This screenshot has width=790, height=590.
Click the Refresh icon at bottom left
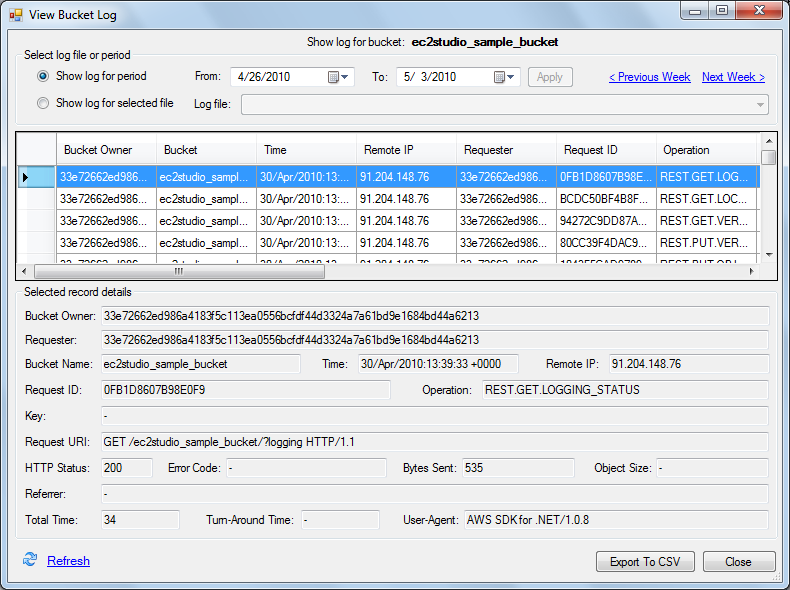tap(30, 559)
